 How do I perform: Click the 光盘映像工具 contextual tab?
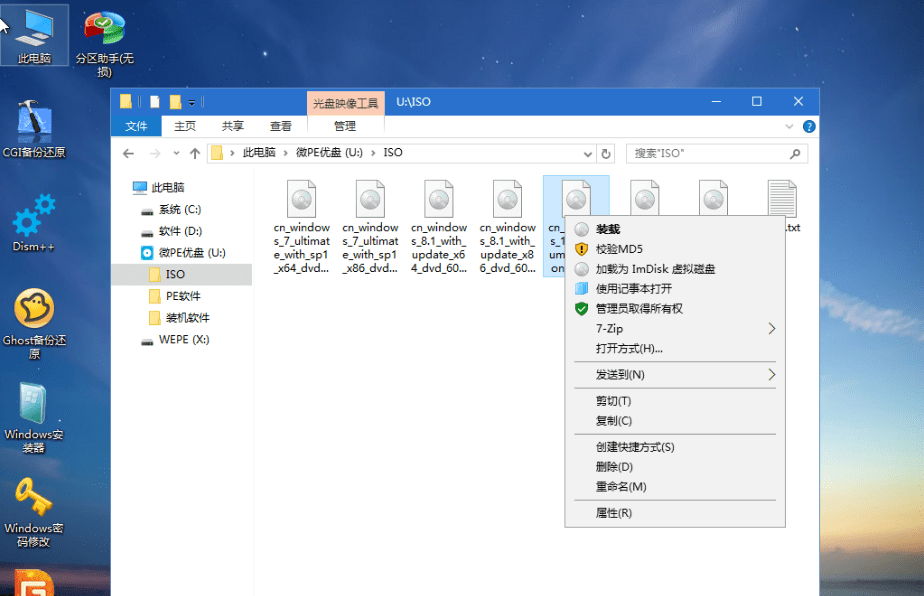(345, 103)
